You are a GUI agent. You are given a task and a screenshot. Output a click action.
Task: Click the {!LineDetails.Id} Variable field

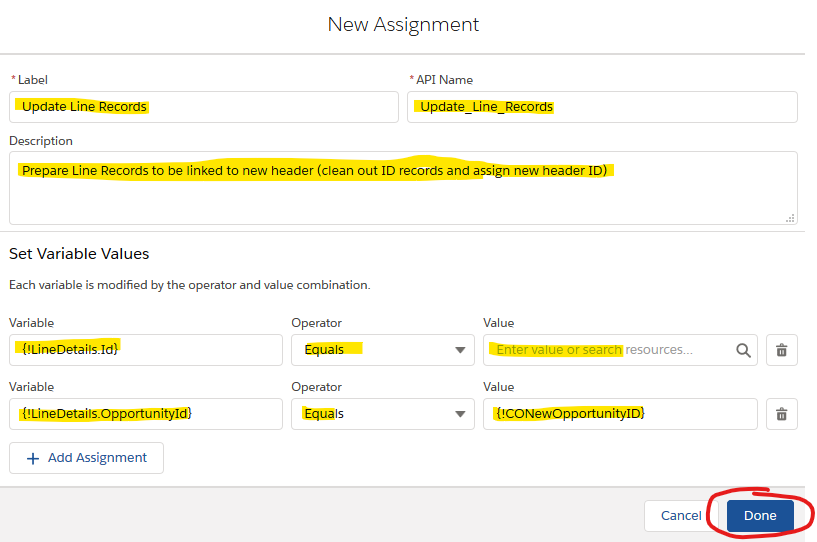click(146, 350)
